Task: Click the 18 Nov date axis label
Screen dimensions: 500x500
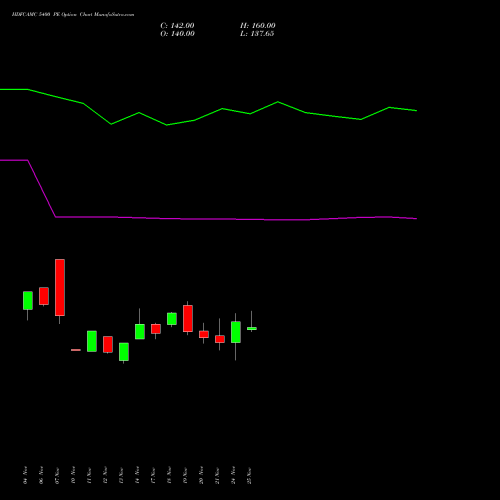Action: pos(170,475)
